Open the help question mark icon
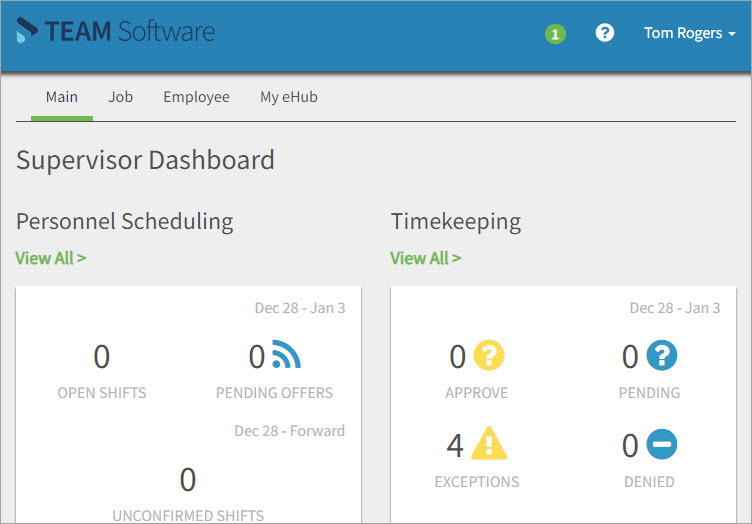 pos(604,33)
